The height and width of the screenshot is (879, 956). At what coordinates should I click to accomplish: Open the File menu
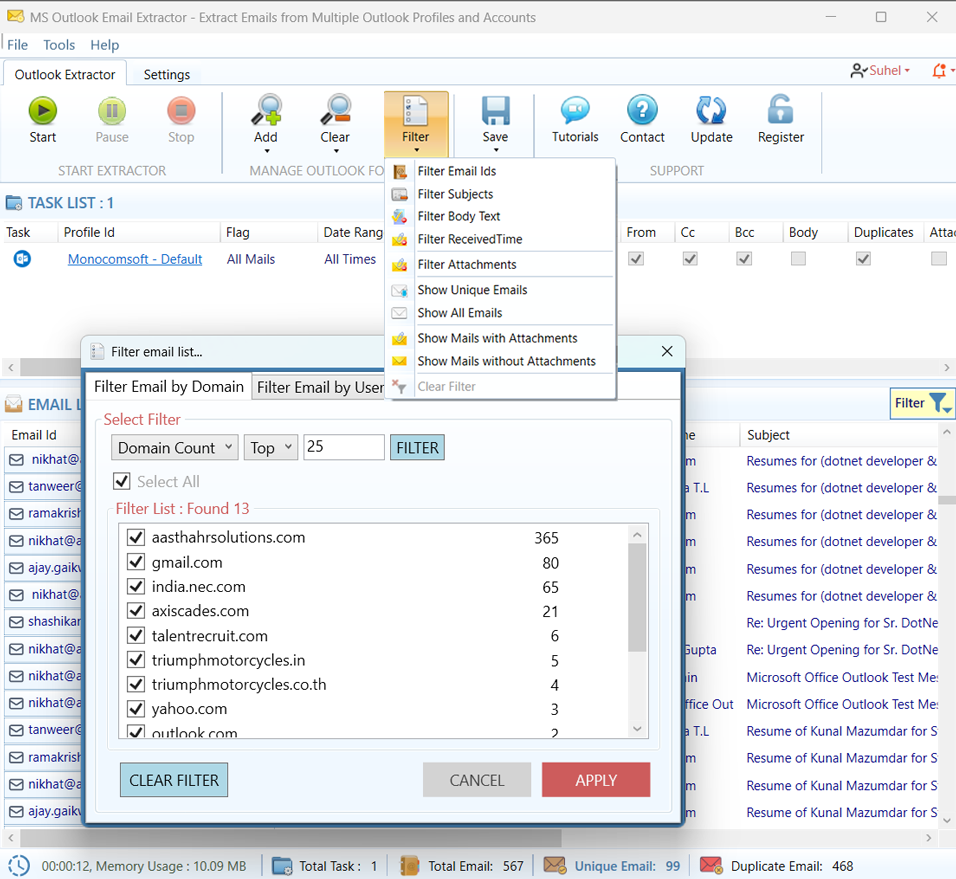point(17,45)
